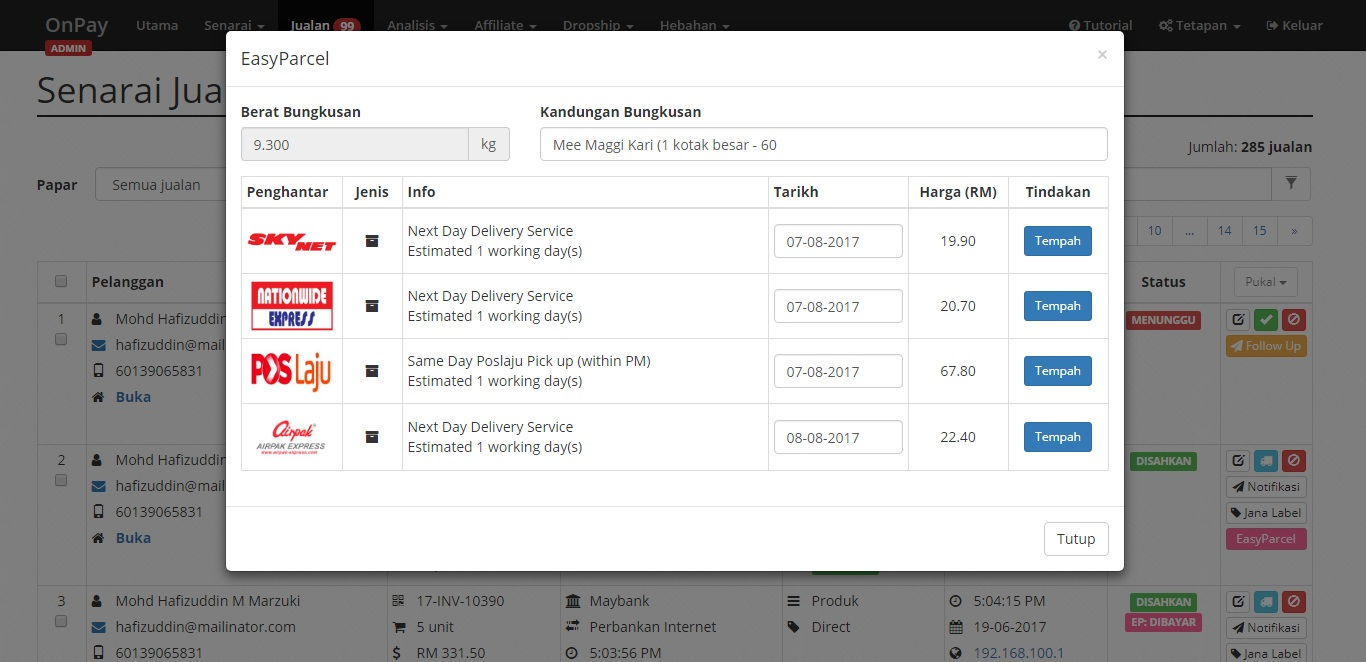
Task: Toggle select-all checkbox in sales table header
Action: (61, 282)
